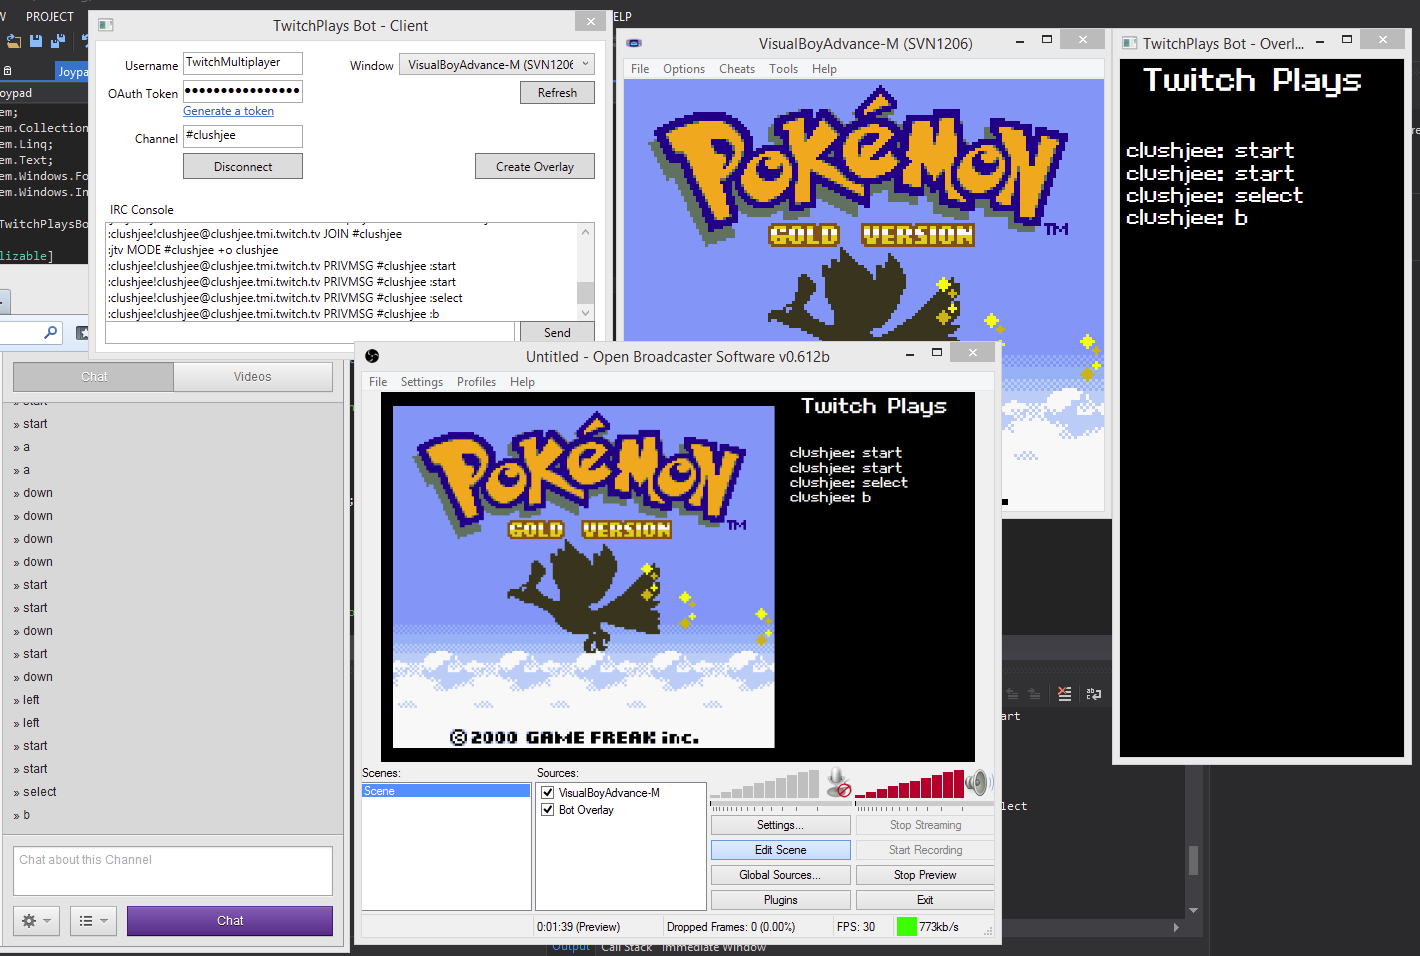Open VisualBoyAdvance-M File menu
The image size is (1420, 956).
point(640,69)
